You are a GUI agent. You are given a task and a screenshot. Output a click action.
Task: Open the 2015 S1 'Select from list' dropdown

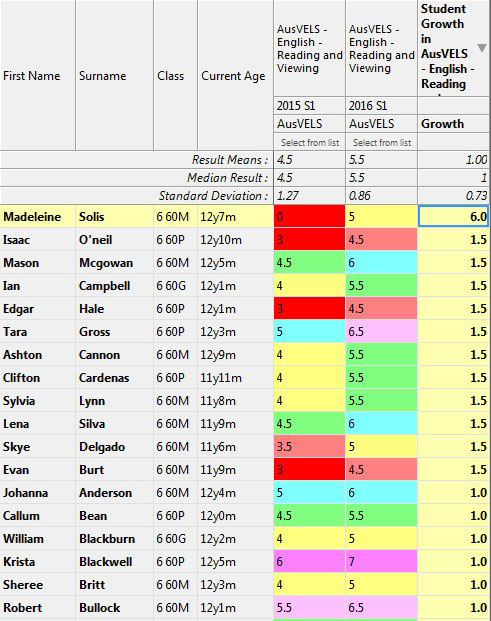(310, 142)
